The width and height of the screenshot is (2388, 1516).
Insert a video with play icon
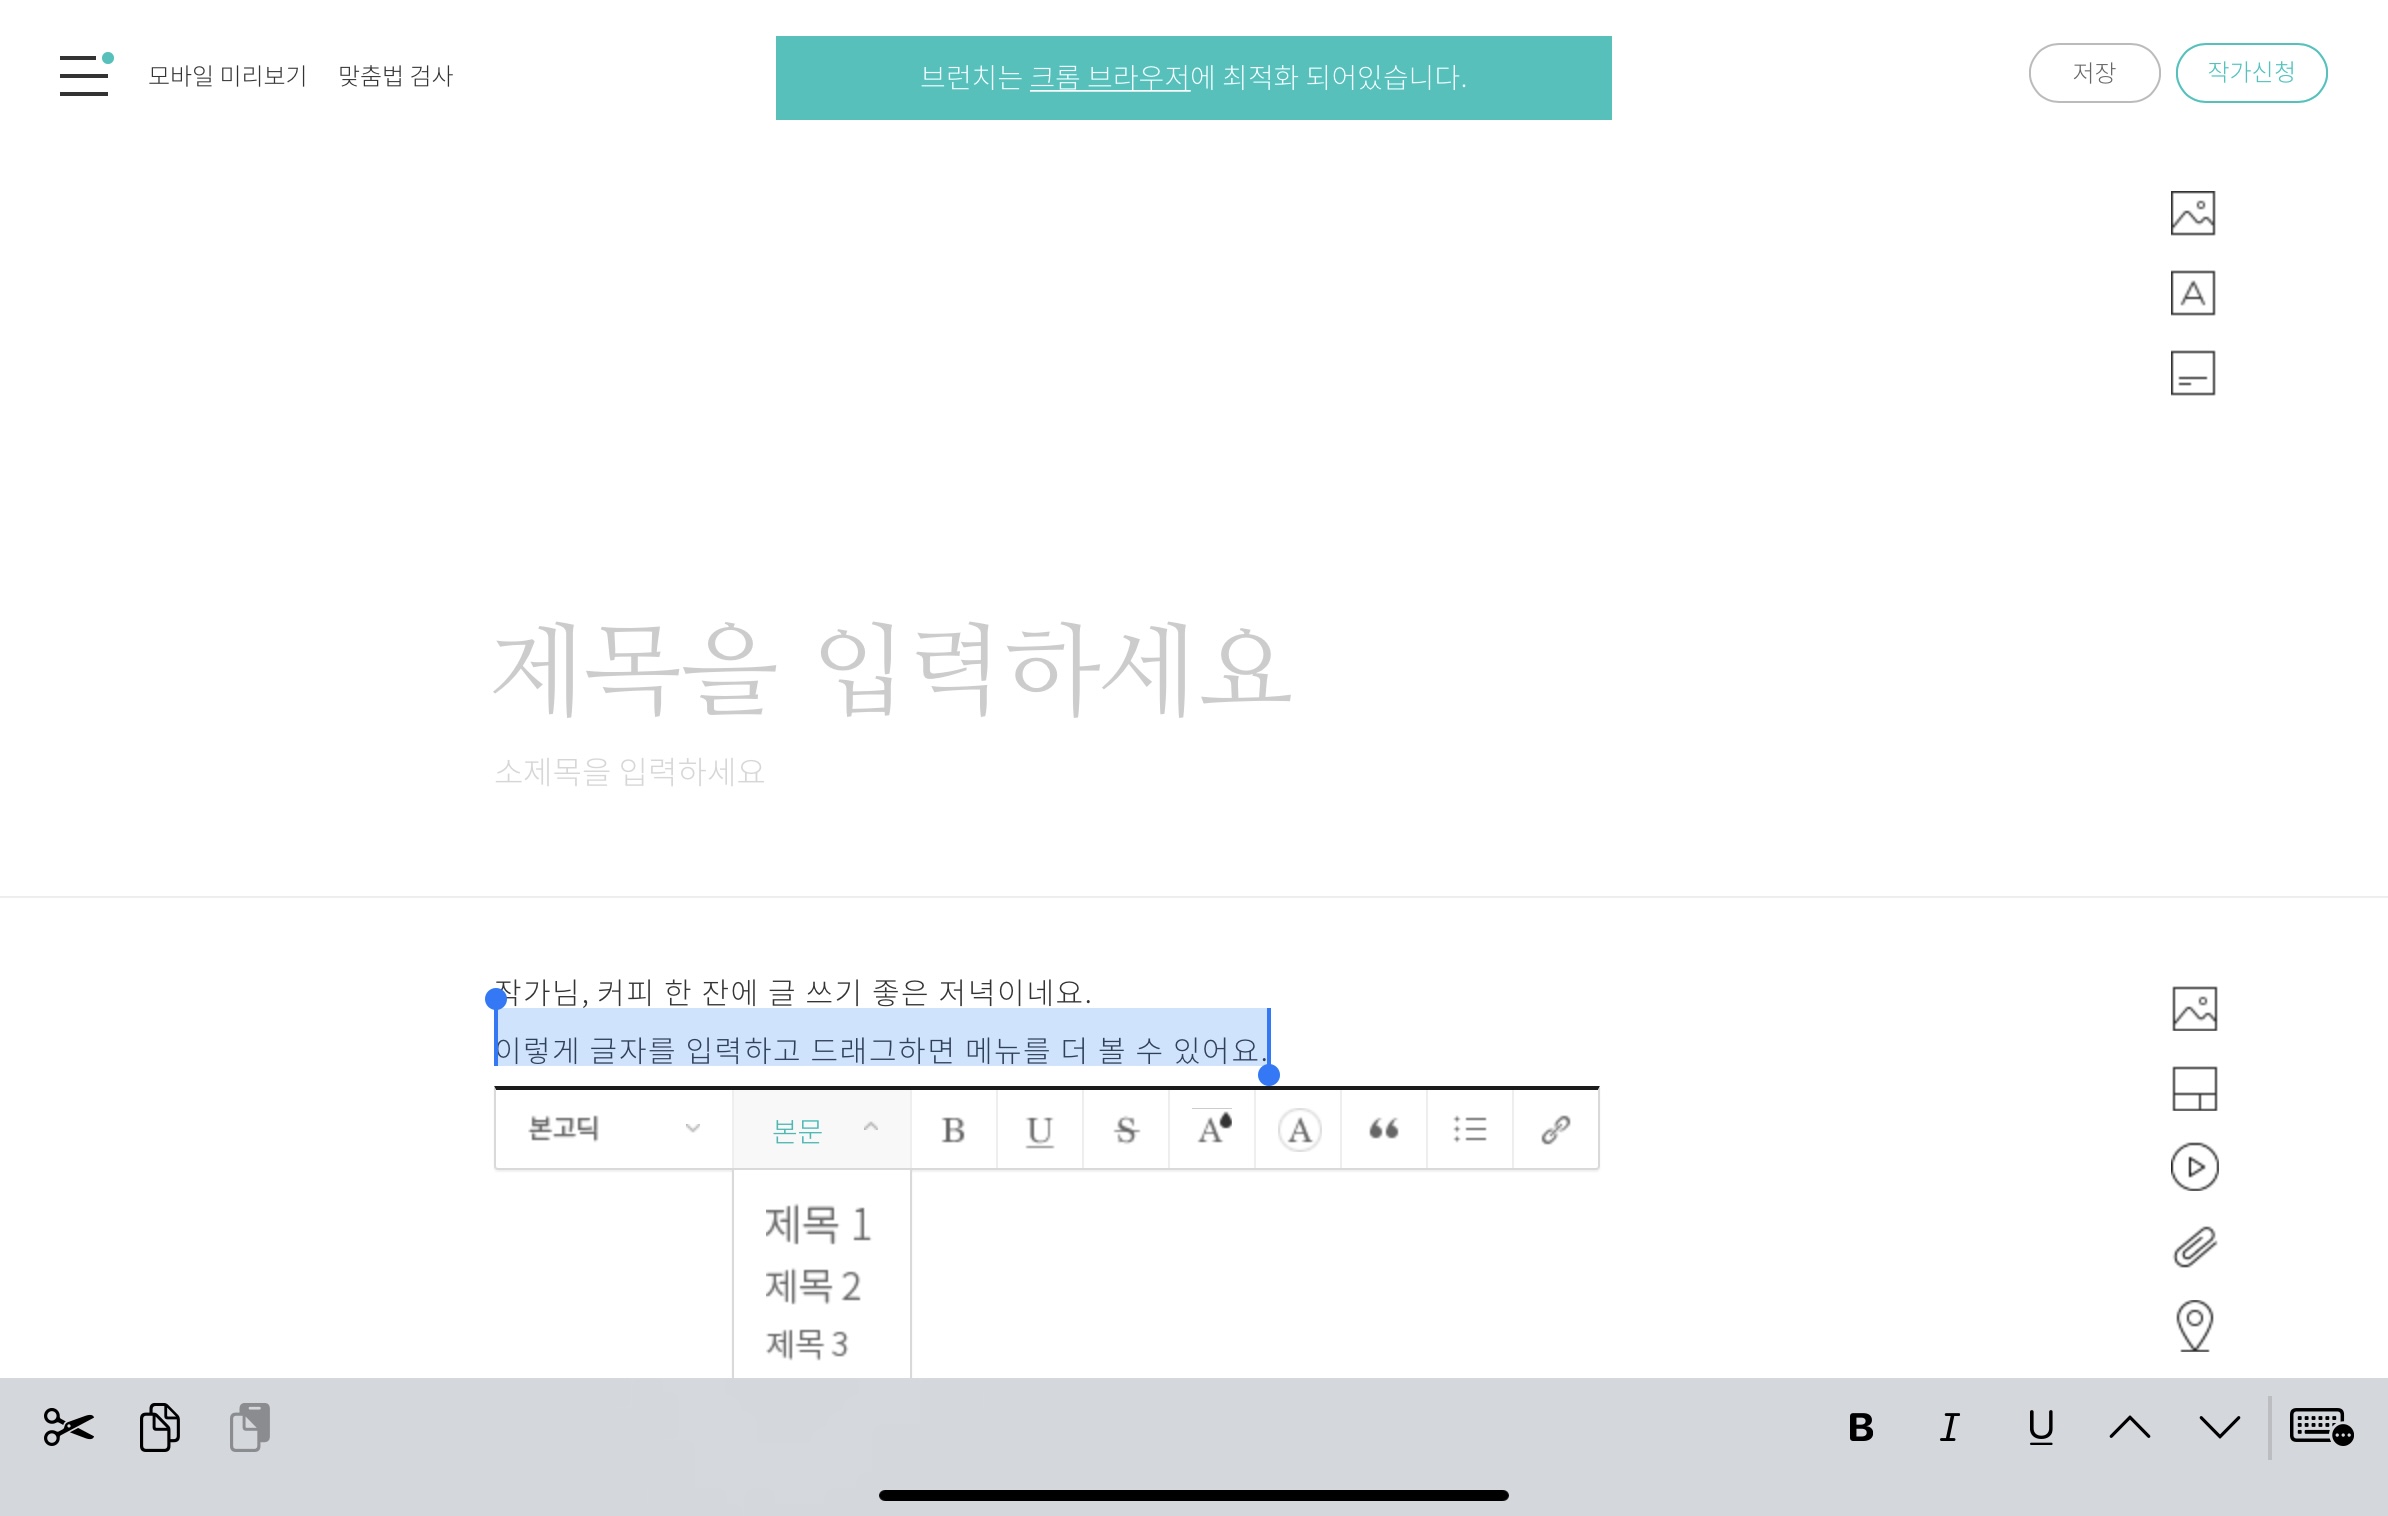[2194, 1167]
